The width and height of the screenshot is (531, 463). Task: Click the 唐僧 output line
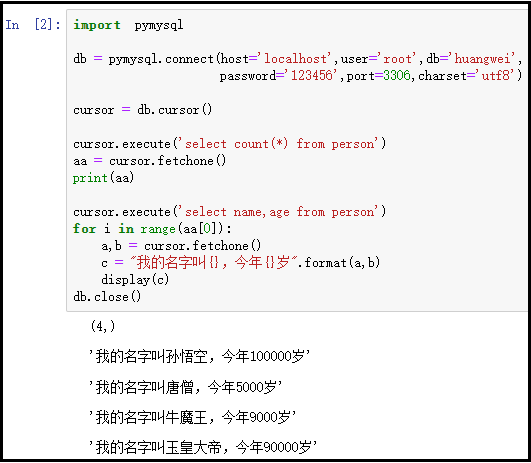pyautogui.click(x=186, y=387)
